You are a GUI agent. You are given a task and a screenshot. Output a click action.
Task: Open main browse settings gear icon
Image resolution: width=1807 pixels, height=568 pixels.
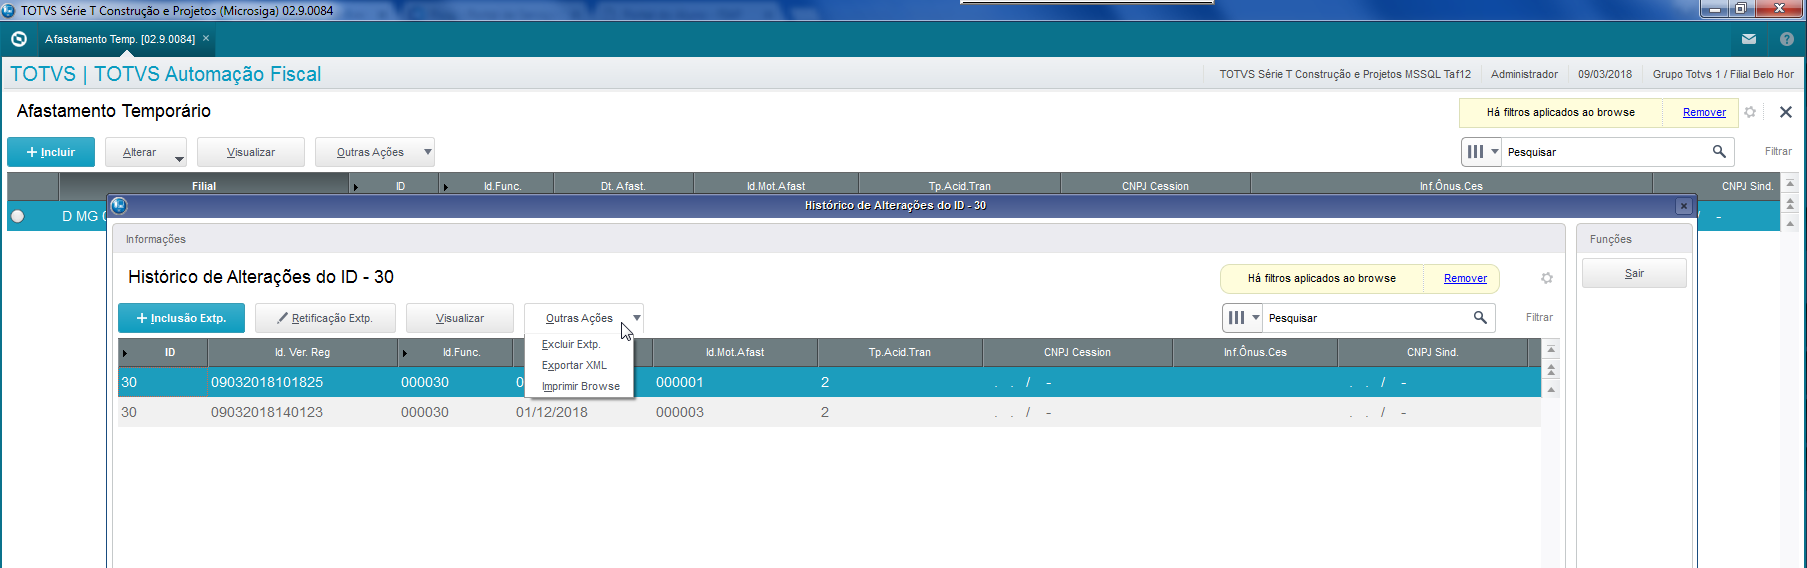(x=1750, y=112)
